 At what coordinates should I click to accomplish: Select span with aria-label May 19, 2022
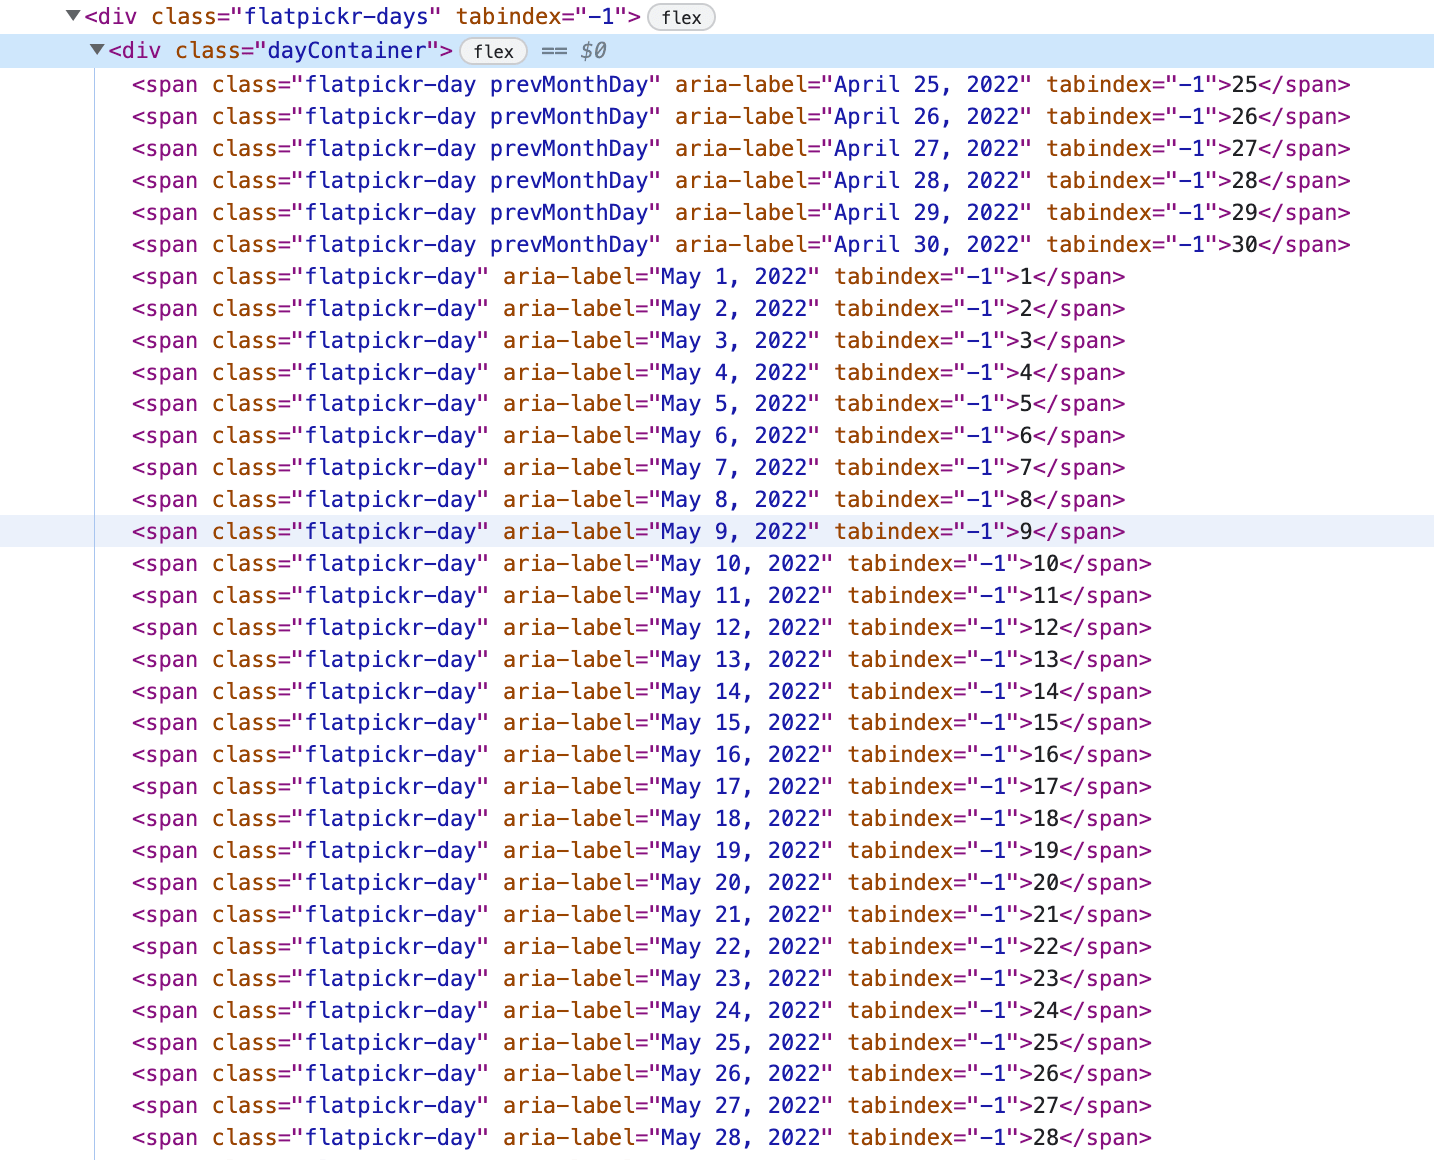[x=641, y=851]
